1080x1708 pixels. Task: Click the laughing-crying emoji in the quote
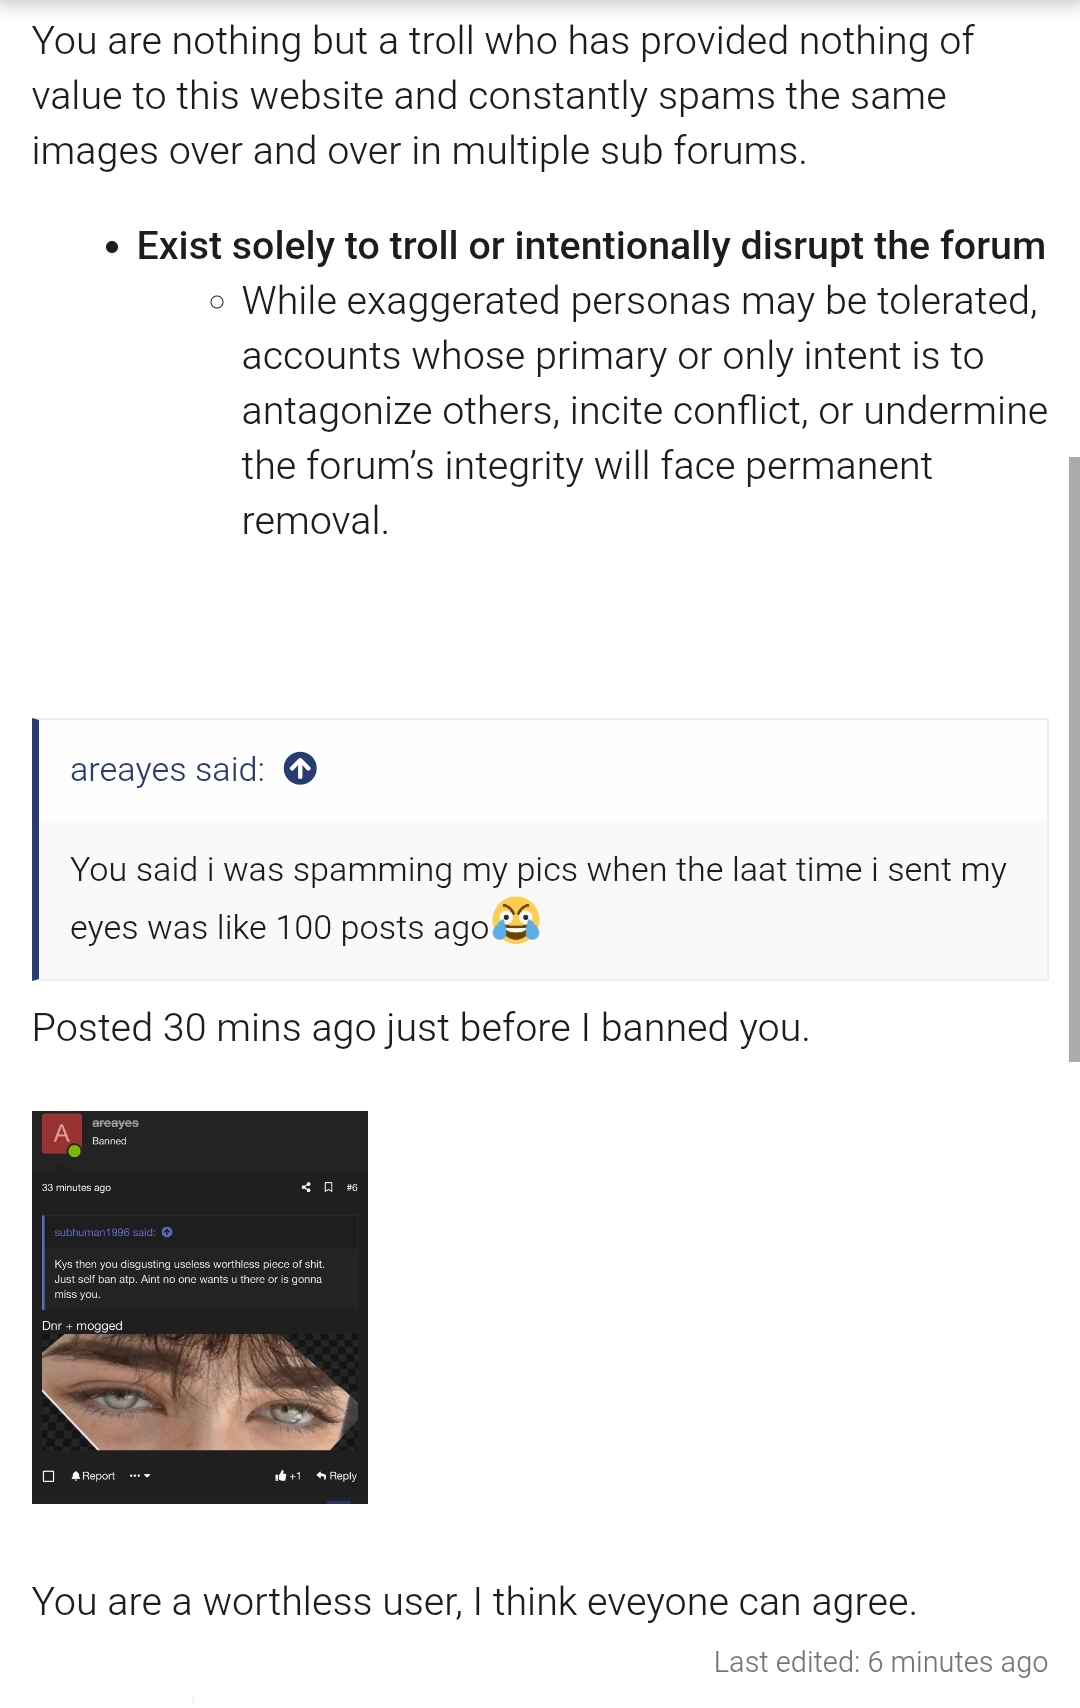pos(516,922)
